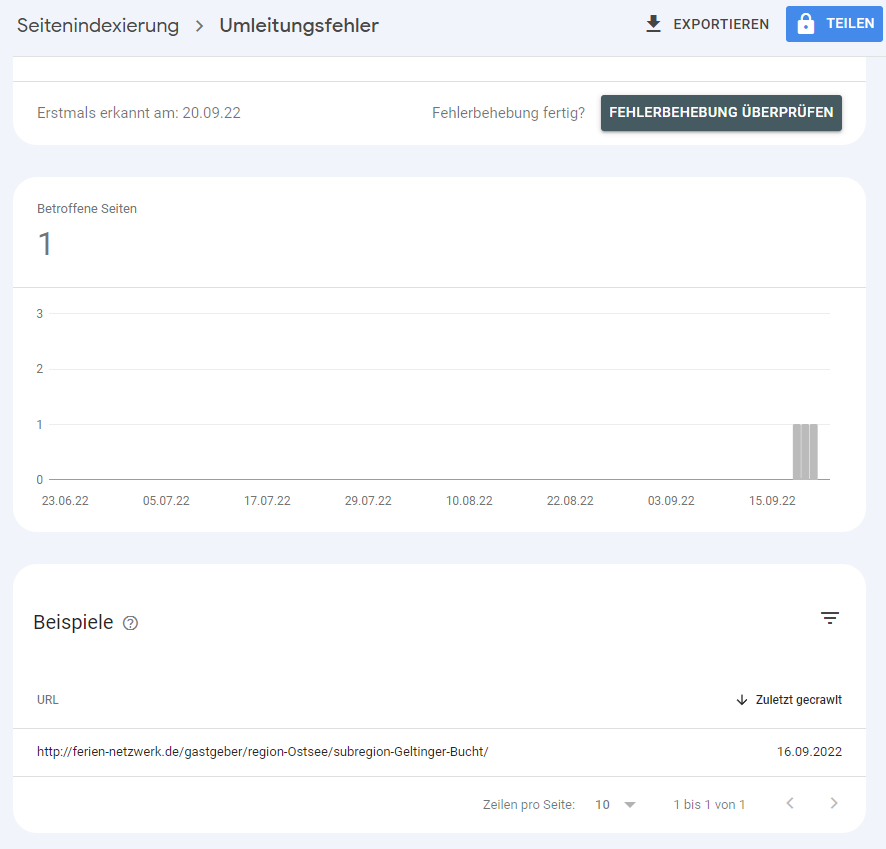This screenshot has height=849, width=886.
Task: Navigate back to Seitenindexierung breadcrumb
Action: point(98,26)
